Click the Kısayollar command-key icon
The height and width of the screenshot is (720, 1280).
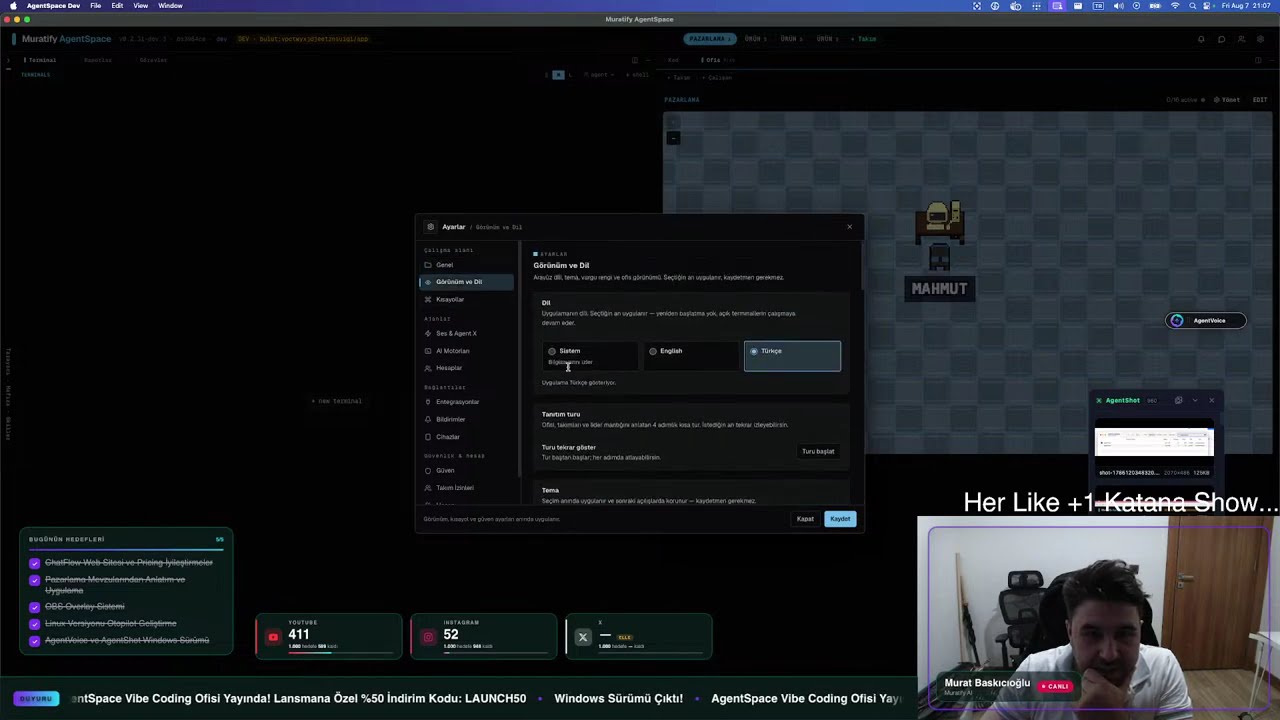[x=428, y=299]
